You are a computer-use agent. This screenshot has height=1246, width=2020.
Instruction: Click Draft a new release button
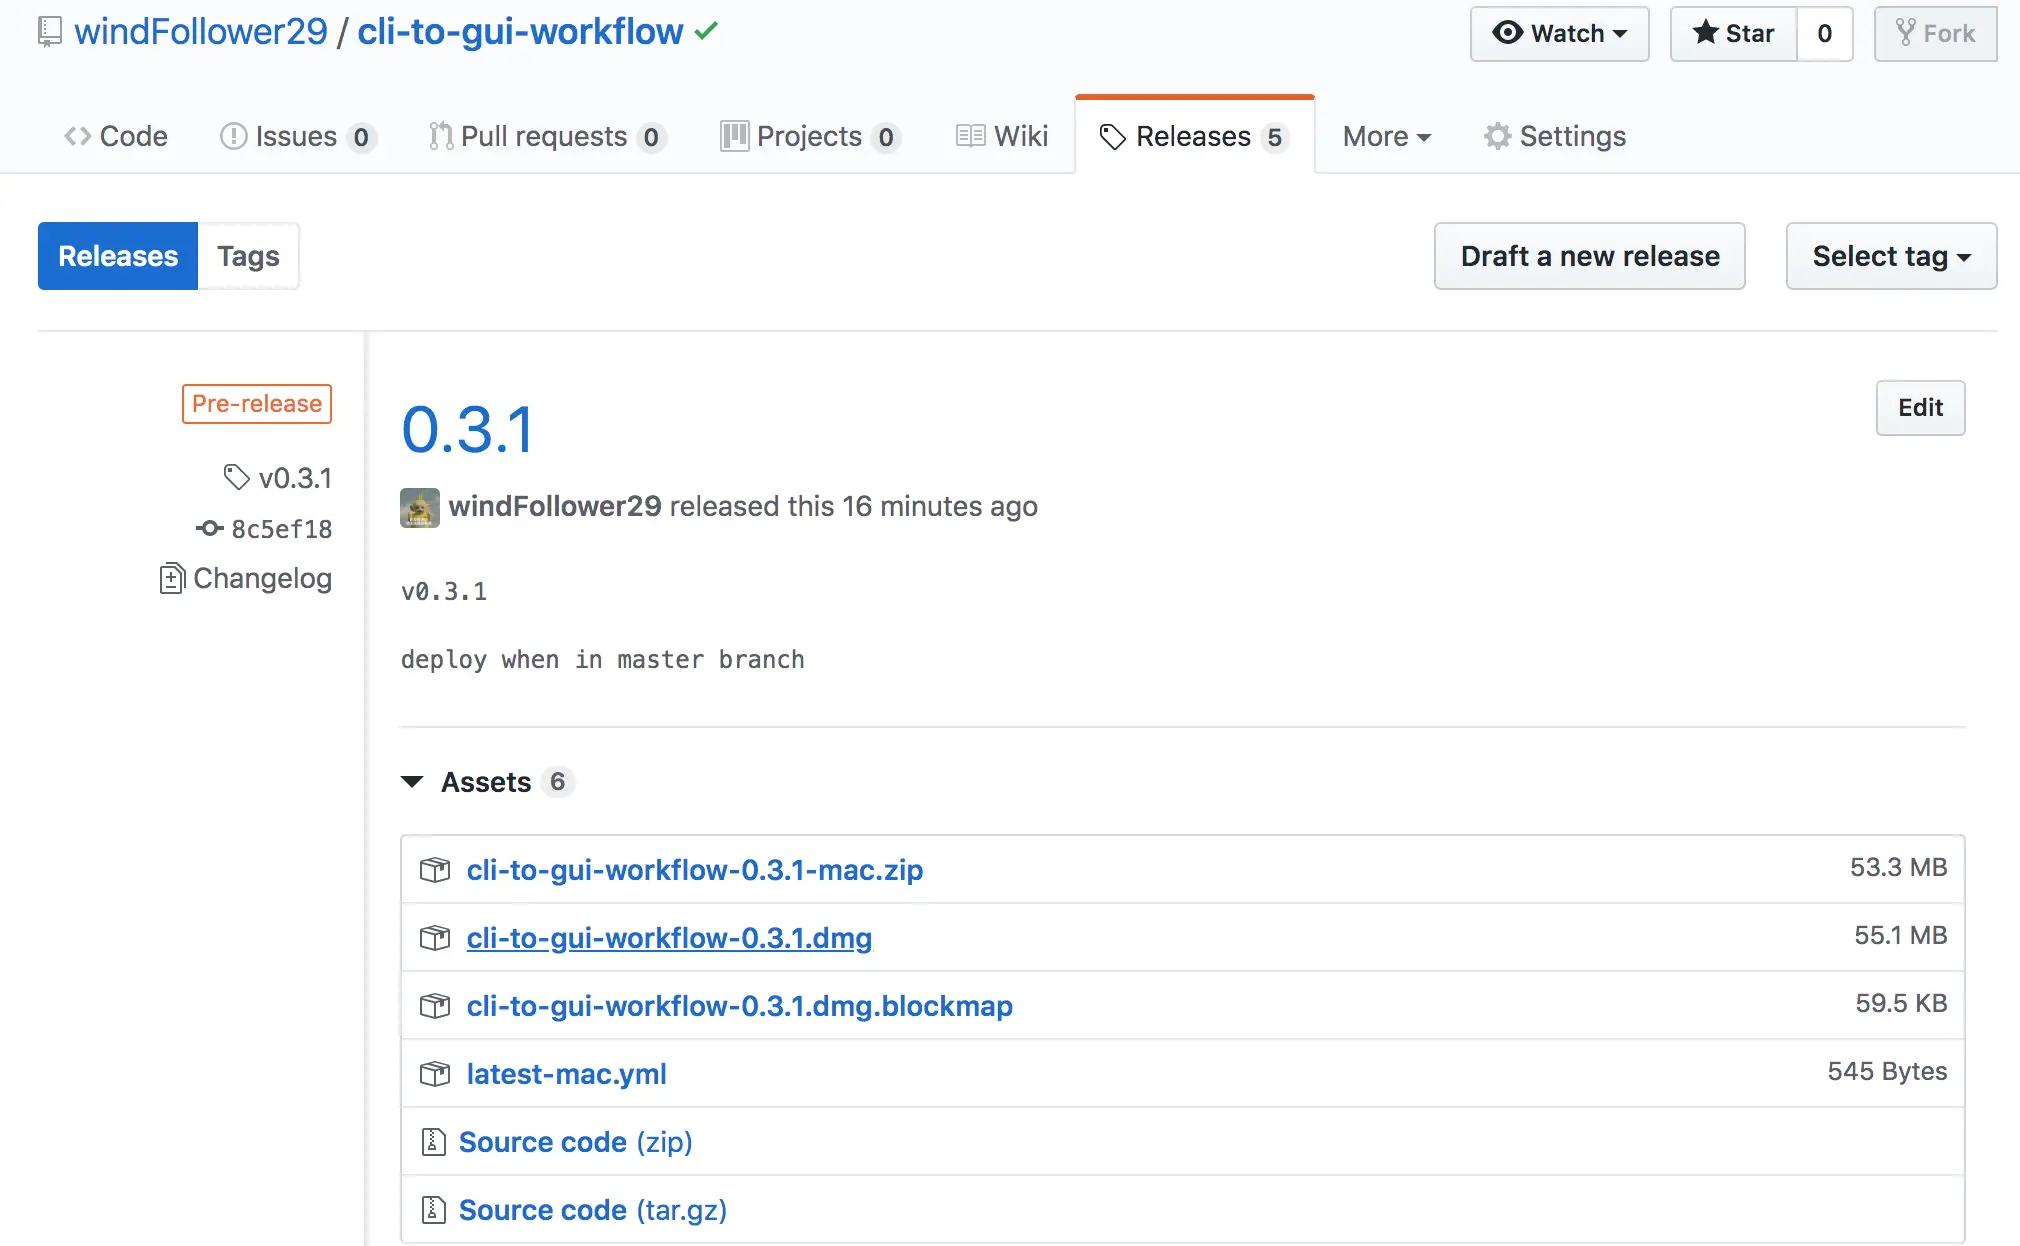[x=1589, y=256]
